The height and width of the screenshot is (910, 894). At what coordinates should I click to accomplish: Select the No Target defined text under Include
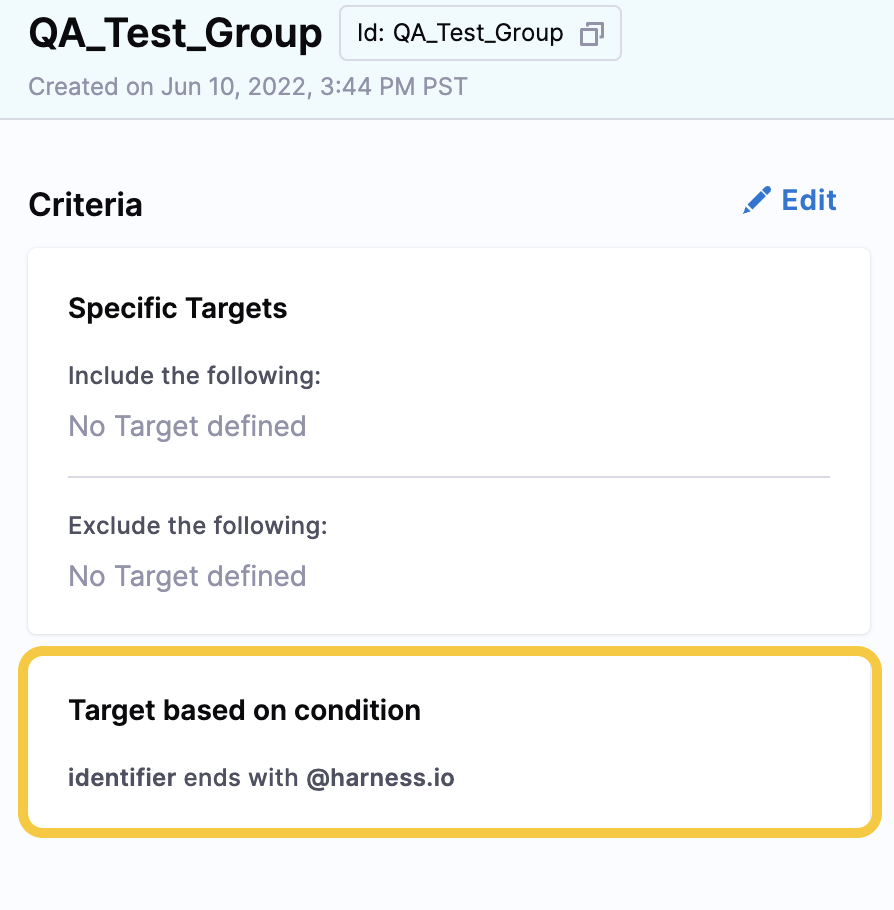[x=187, y=426]
